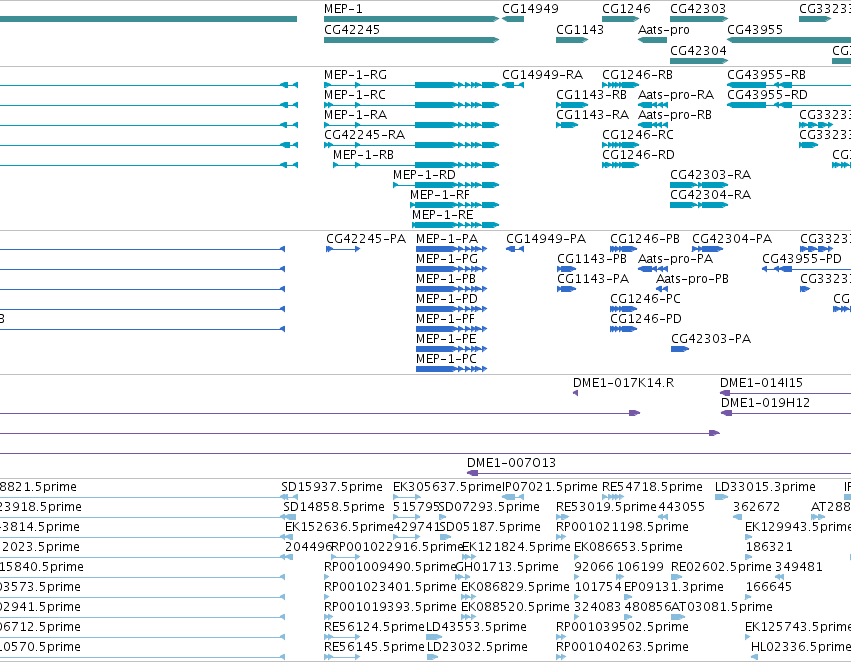Select protein CG14949-PA

(546, 239)
